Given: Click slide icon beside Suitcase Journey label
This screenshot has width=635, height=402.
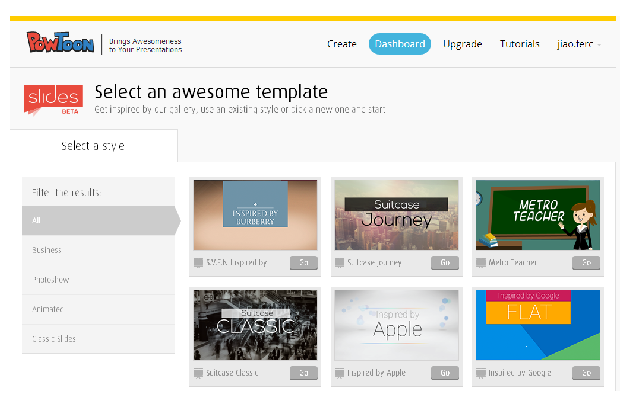Looking at the screenshot, I should (339, 263).
